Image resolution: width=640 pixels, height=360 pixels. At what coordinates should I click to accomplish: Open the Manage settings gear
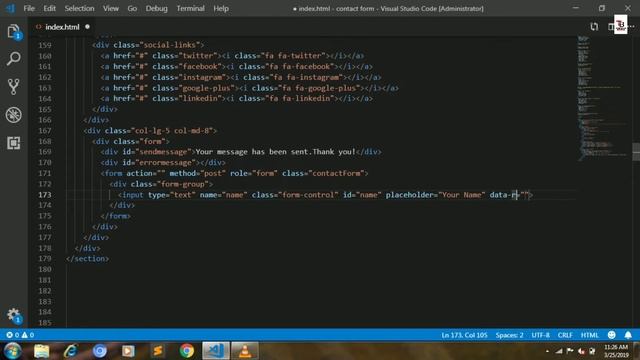13,315
